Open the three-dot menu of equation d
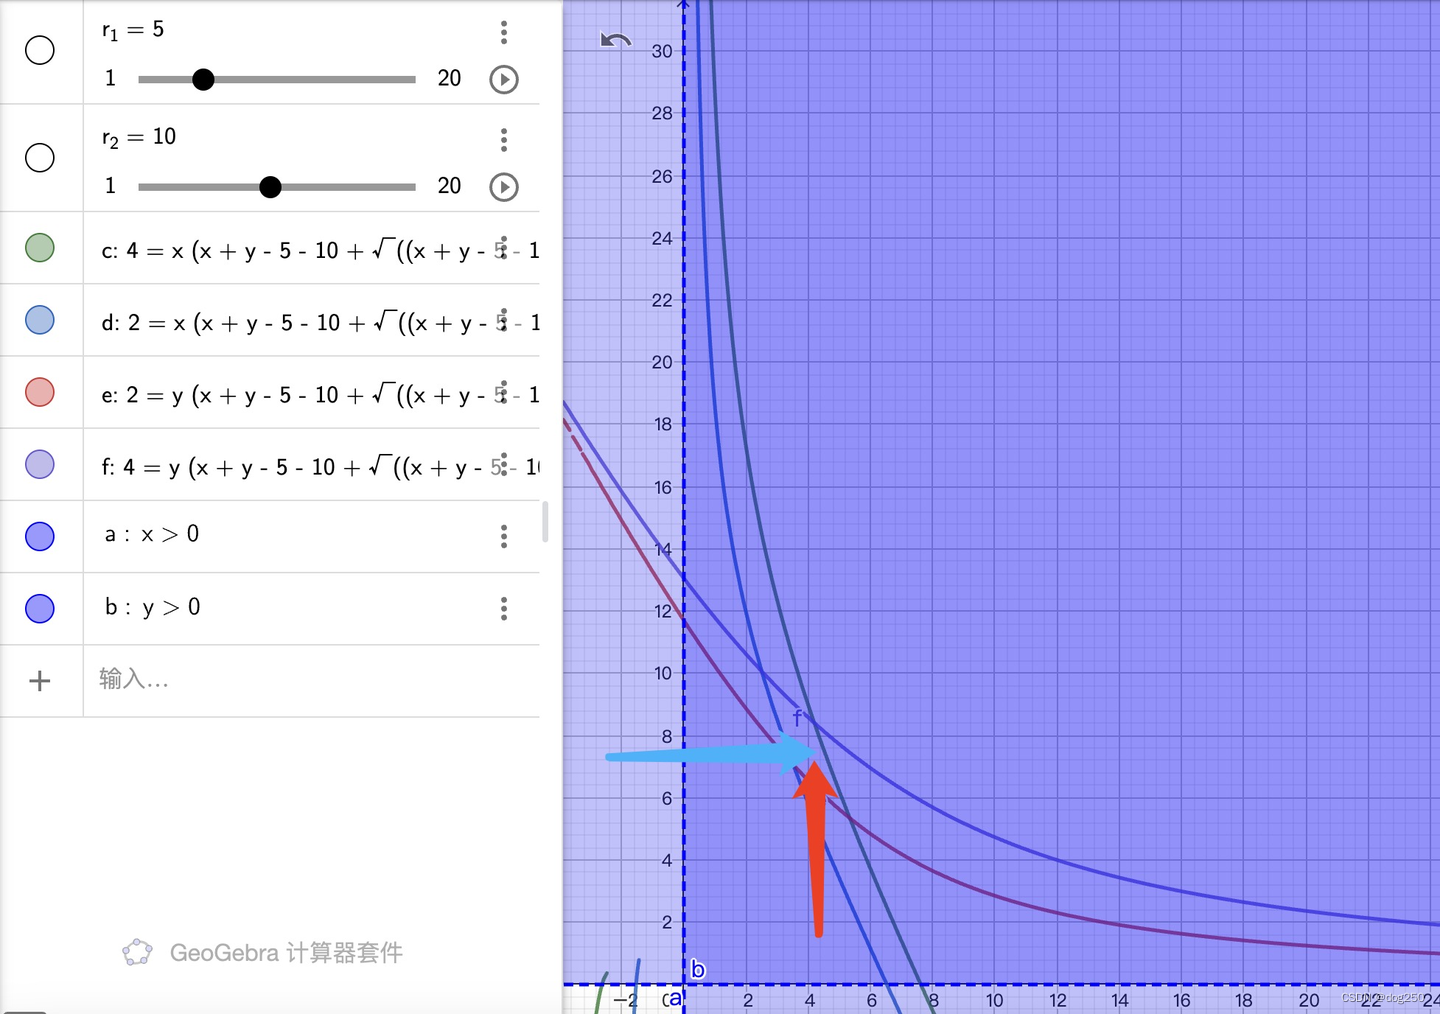 (504, 320)
